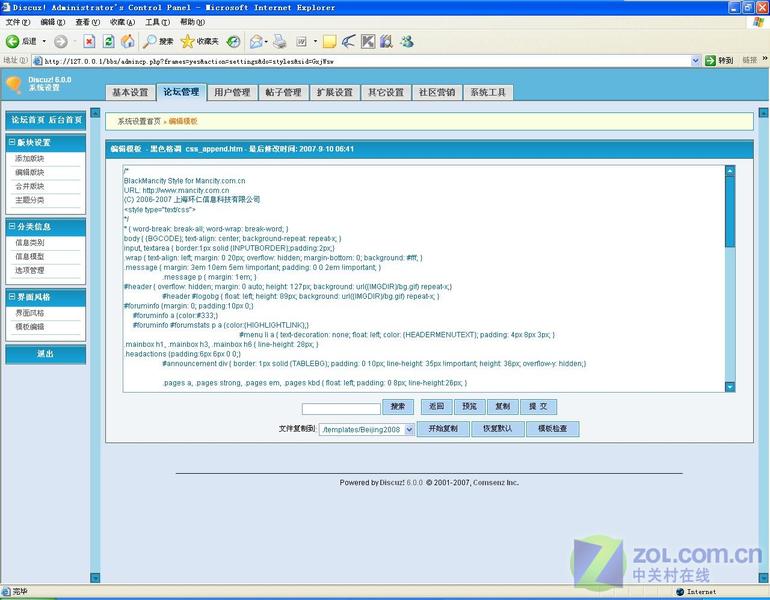This screenshot has width=770, height=600.
Task: Open the 收藏 menu
Action: pyautogui.click(x=122, y=22)
